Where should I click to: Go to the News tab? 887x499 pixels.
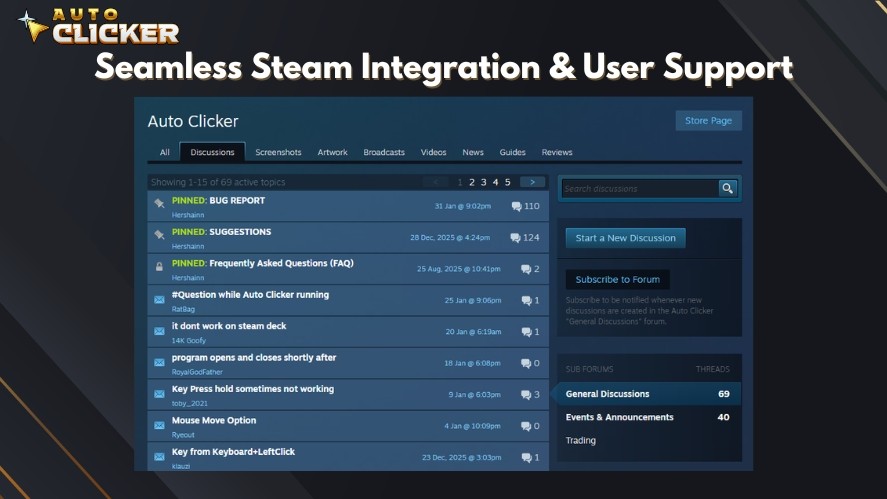pos(473,152)
